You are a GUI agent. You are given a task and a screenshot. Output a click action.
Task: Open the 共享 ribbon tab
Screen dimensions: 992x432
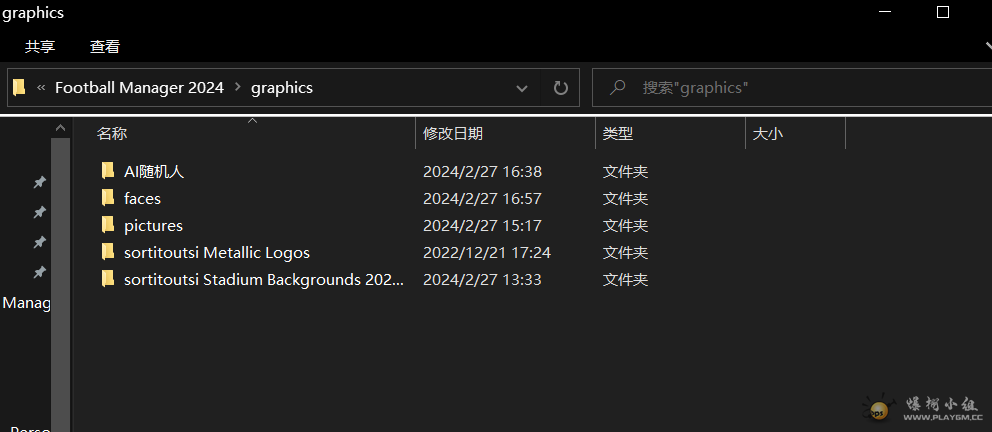pyautogui.click(x=40, y=46)
